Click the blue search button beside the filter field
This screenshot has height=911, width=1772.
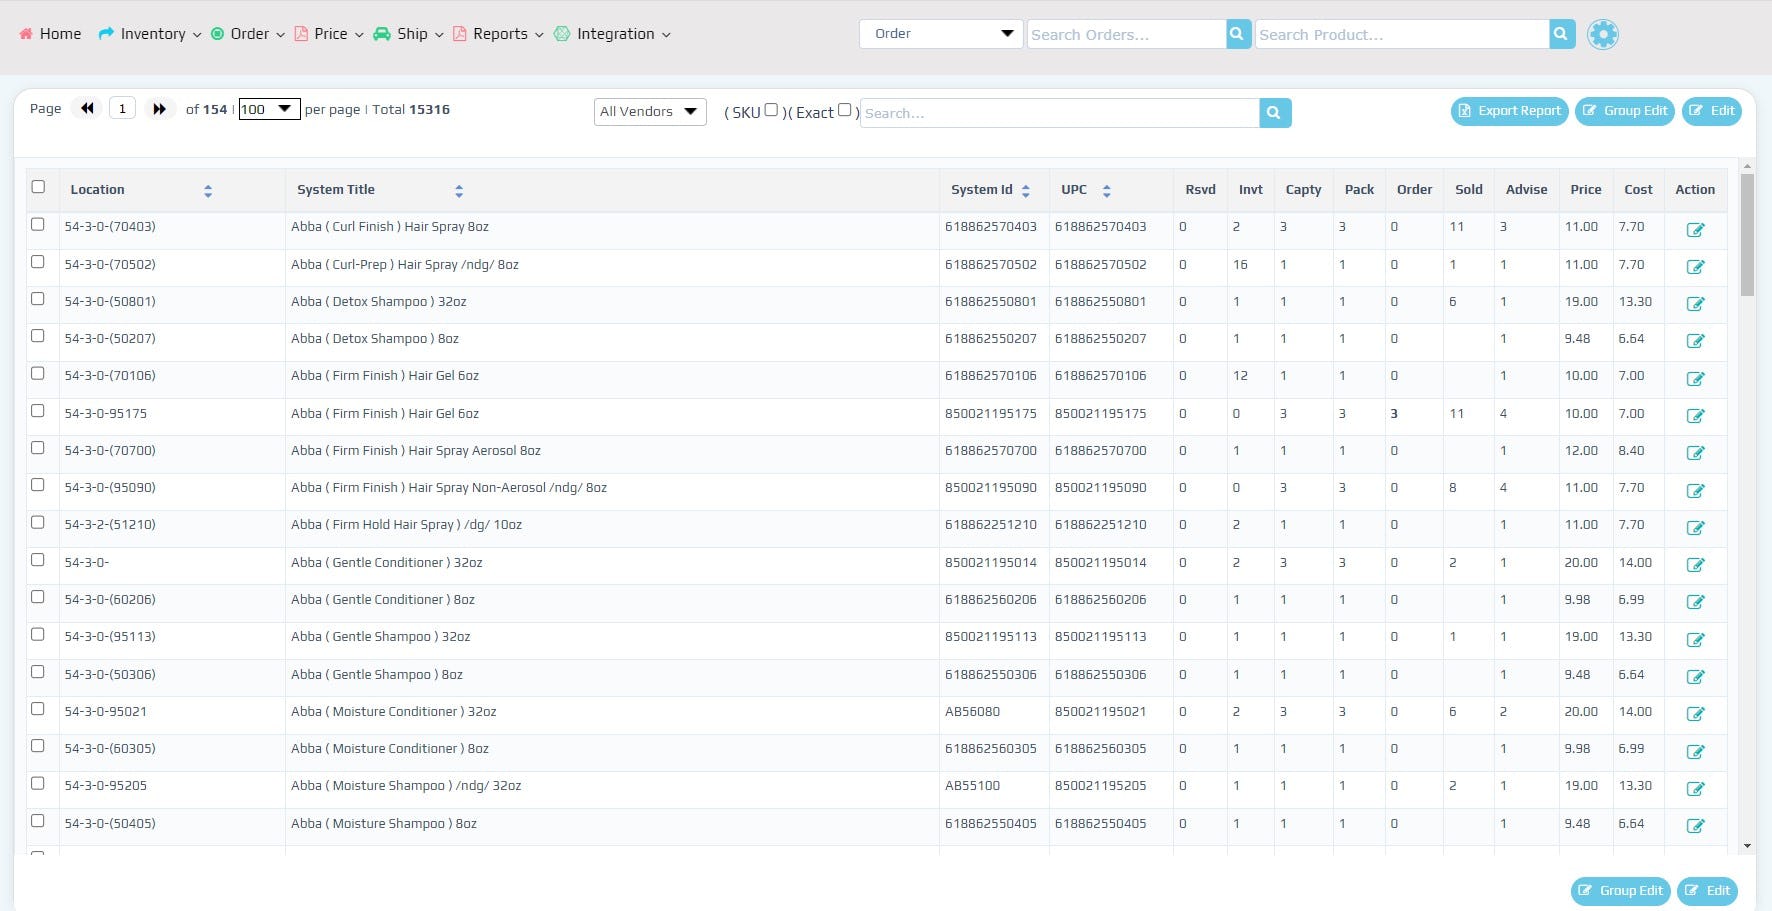coord(1274,112)
